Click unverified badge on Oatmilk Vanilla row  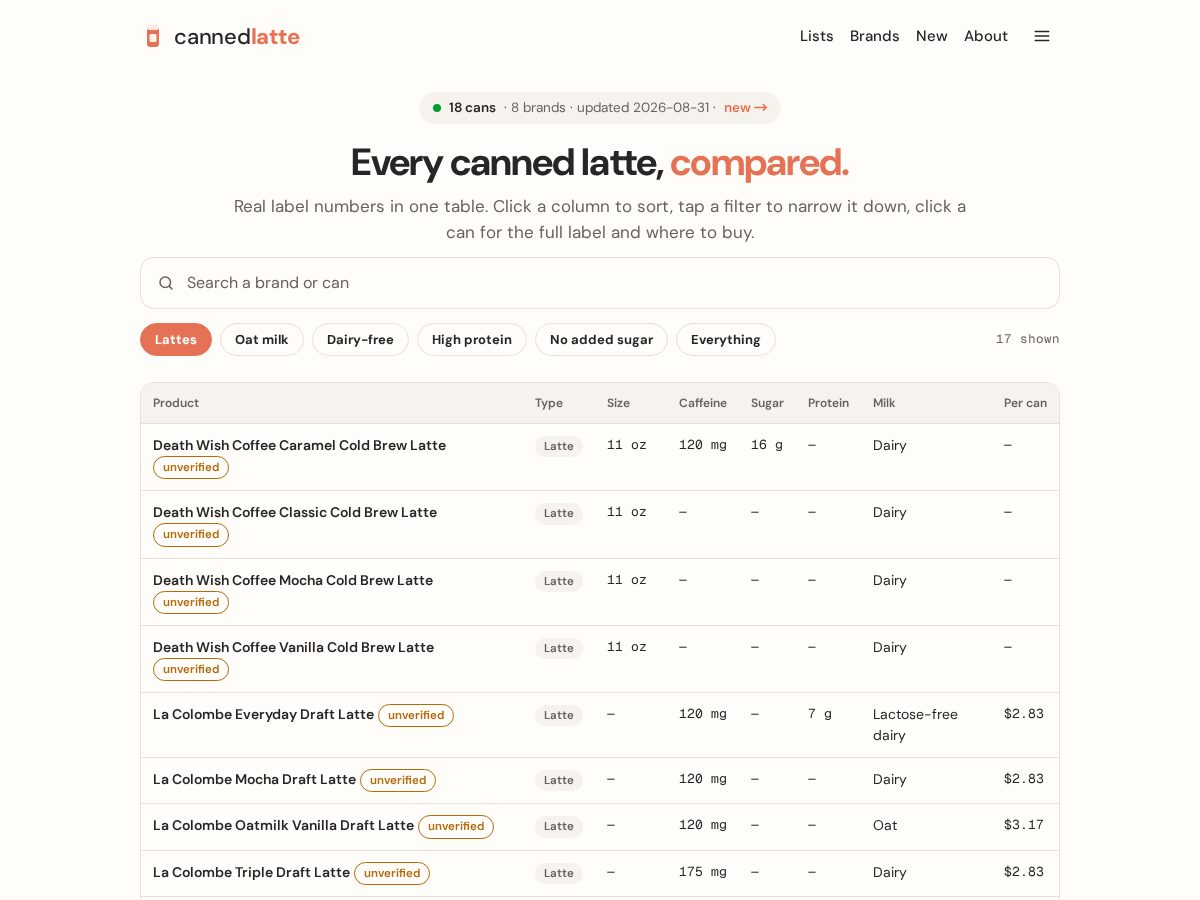point(456,826)
